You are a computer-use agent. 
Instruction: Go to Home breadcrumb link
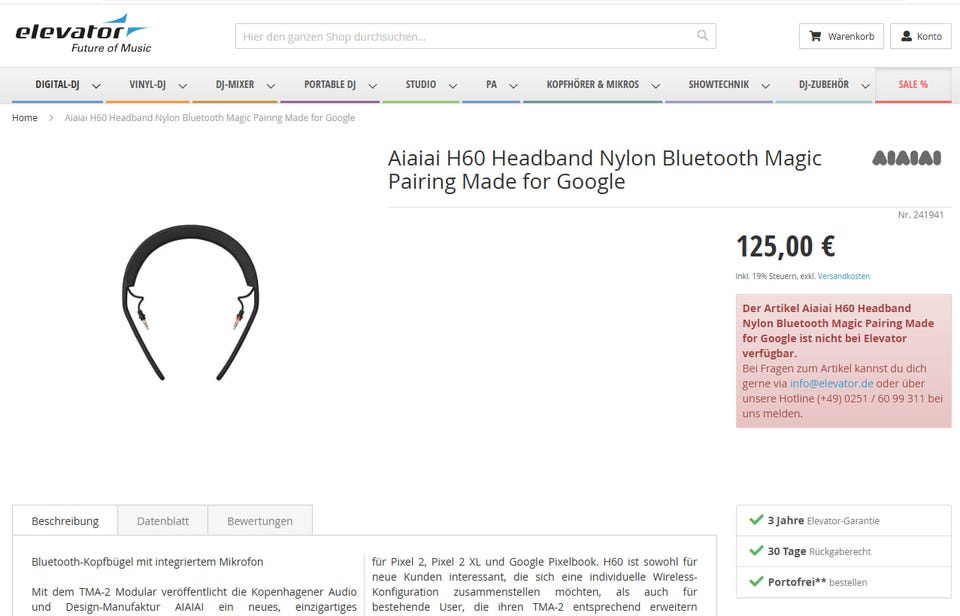click(24, 118)
